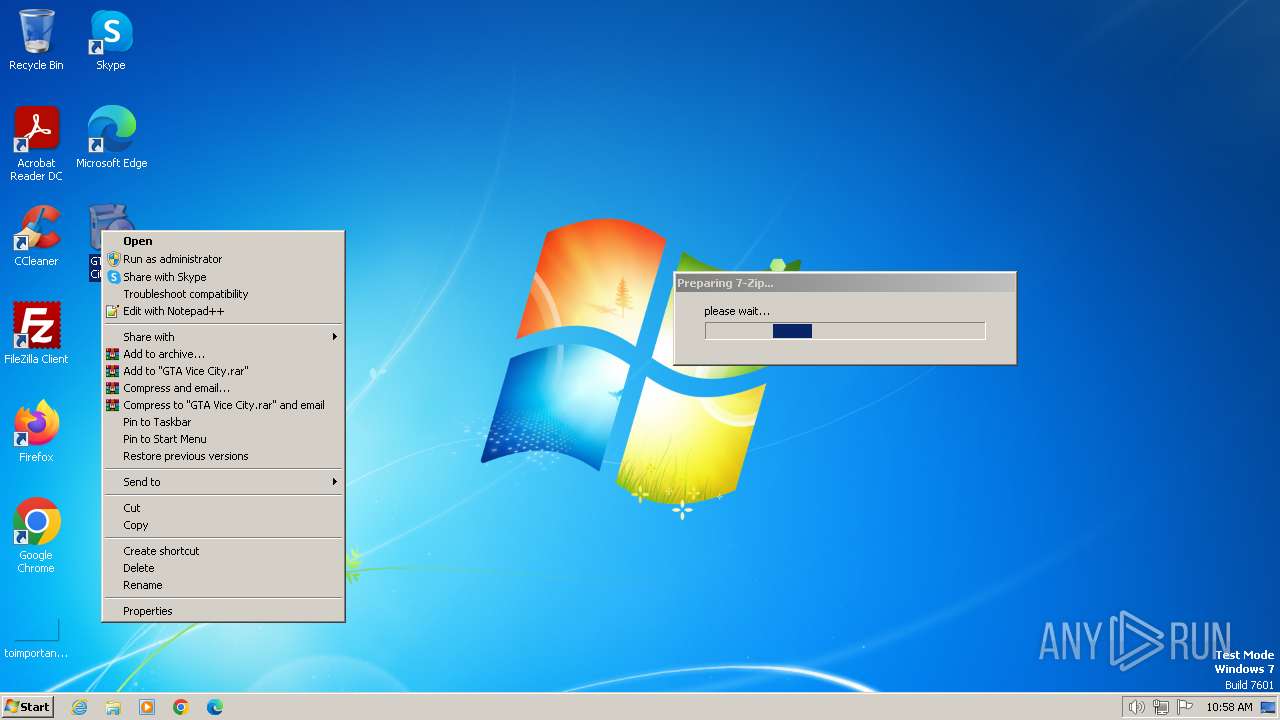1280x720 pixels.
Task: Select the CCleaner desktop shortcut
Action: 36,235
